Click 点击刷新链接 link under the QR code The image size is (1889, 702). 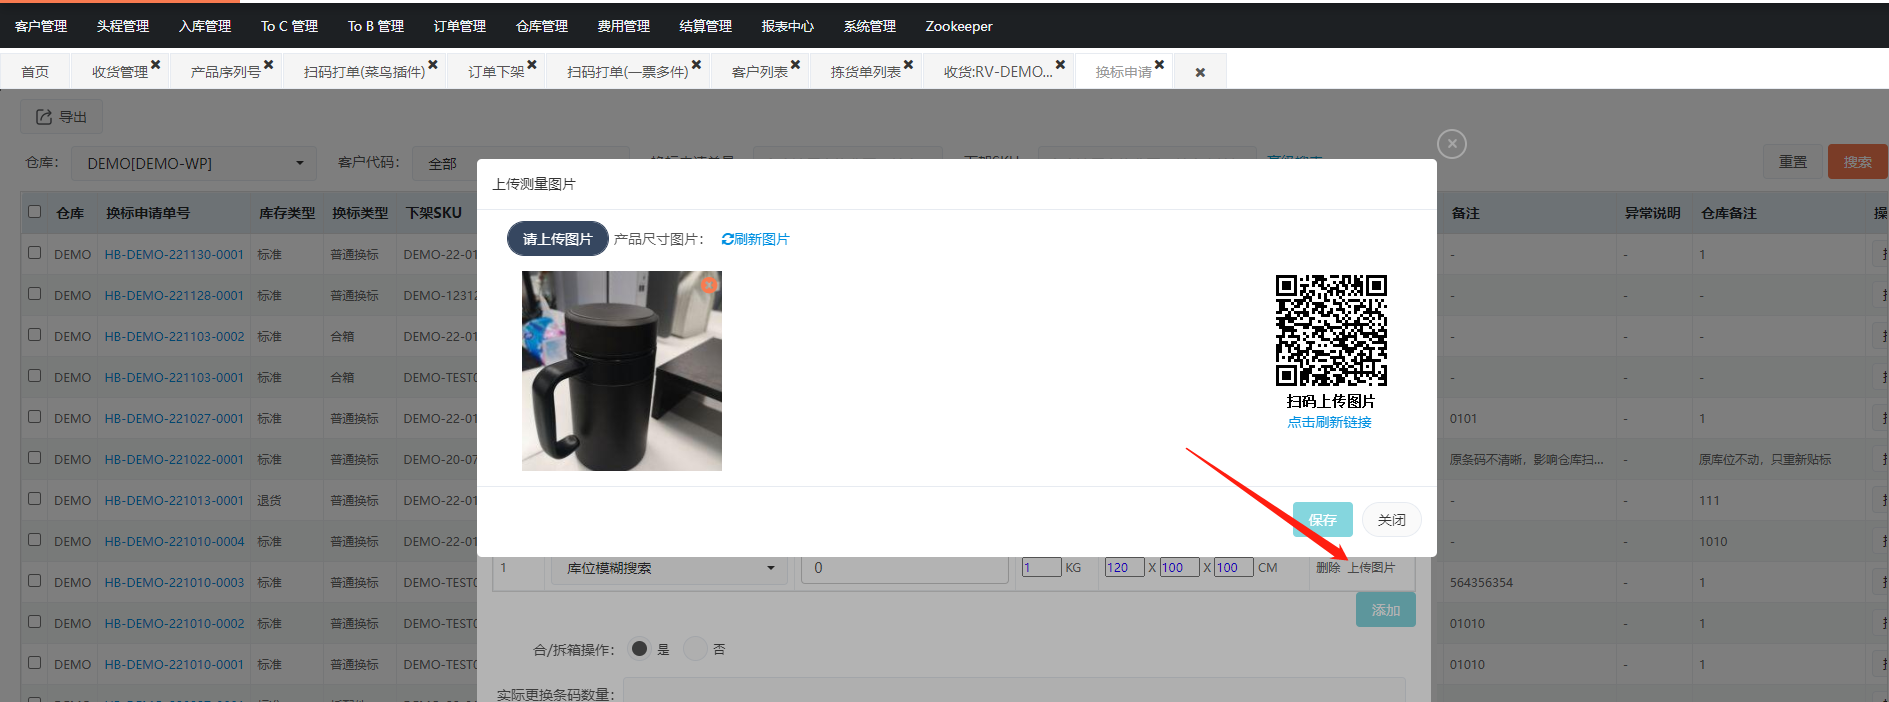click(x=1329, y=422)
